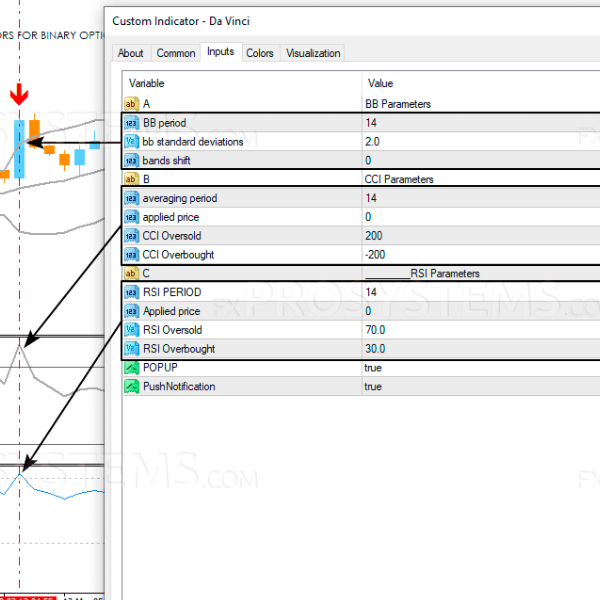The image size is (600, 600).
Task: Select the 'CCI Parameters' value cell
Action: pos(481,179)
